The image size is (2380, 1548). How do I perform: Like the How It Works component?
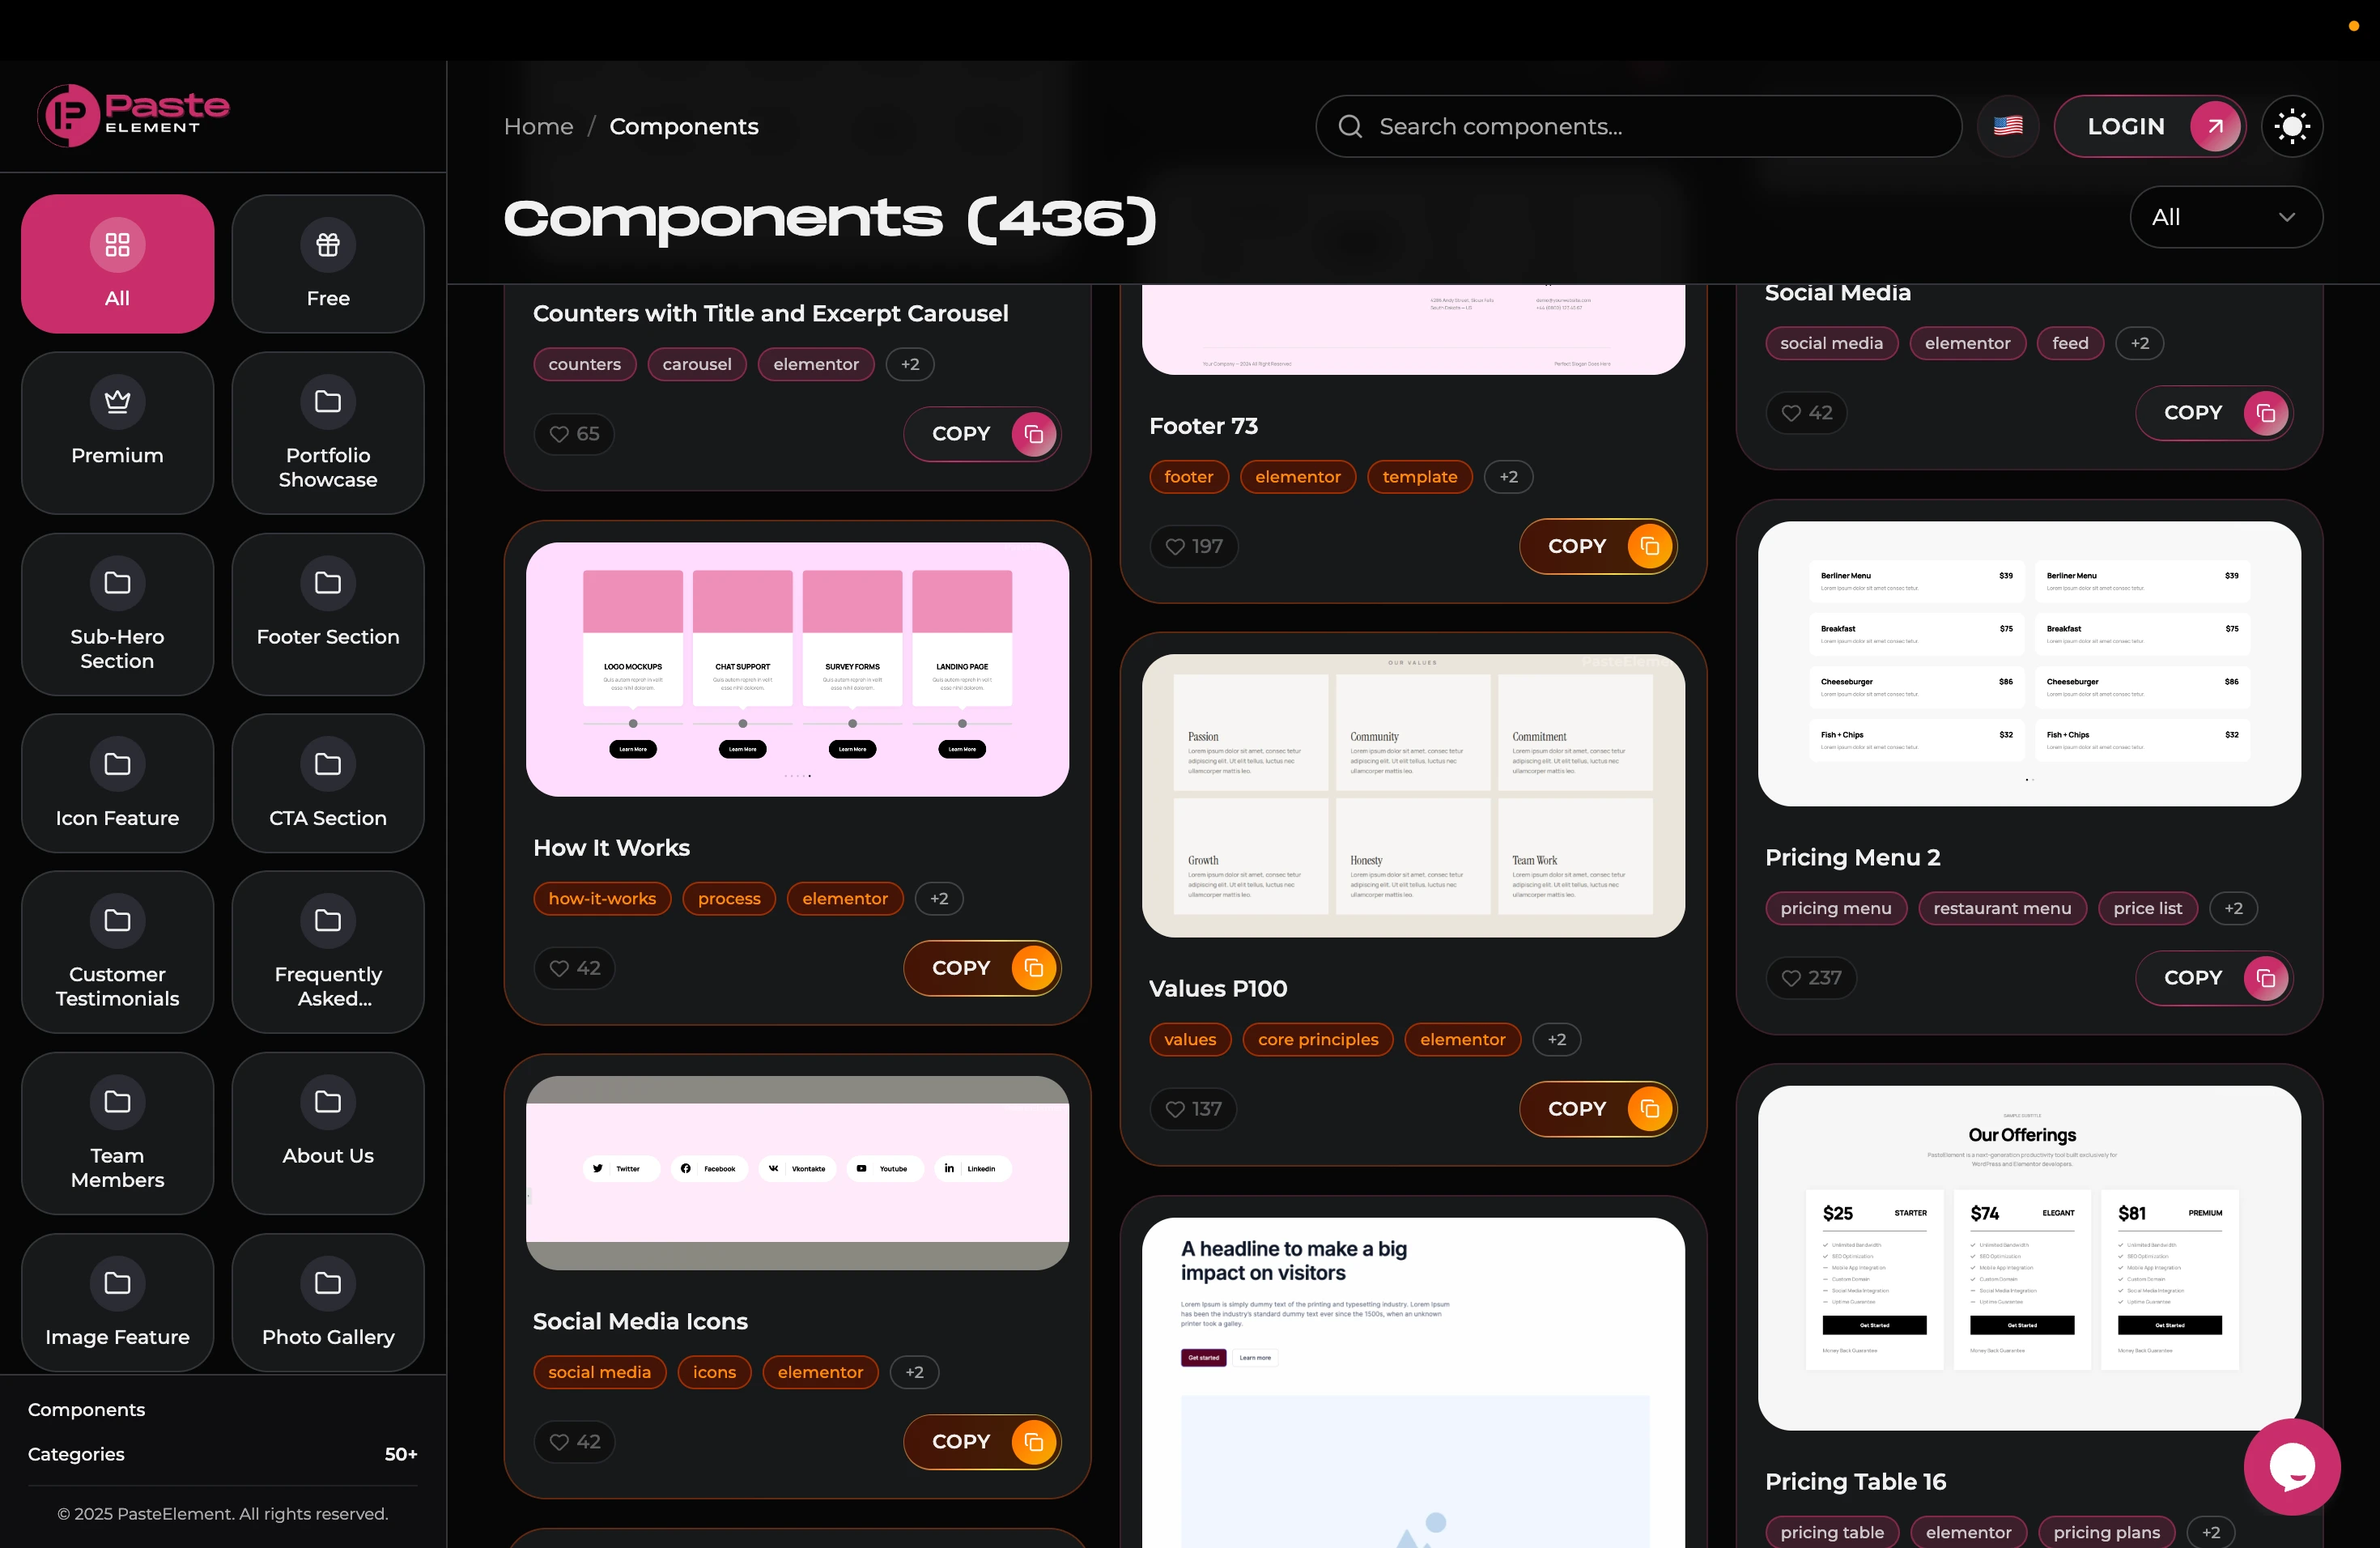(x=574, y=968)
